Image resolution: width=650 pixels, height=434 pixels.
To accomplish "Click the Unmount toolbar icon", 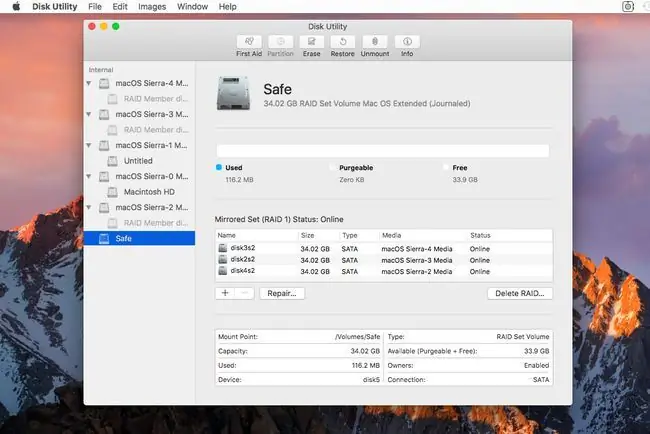I will (375, 41).
